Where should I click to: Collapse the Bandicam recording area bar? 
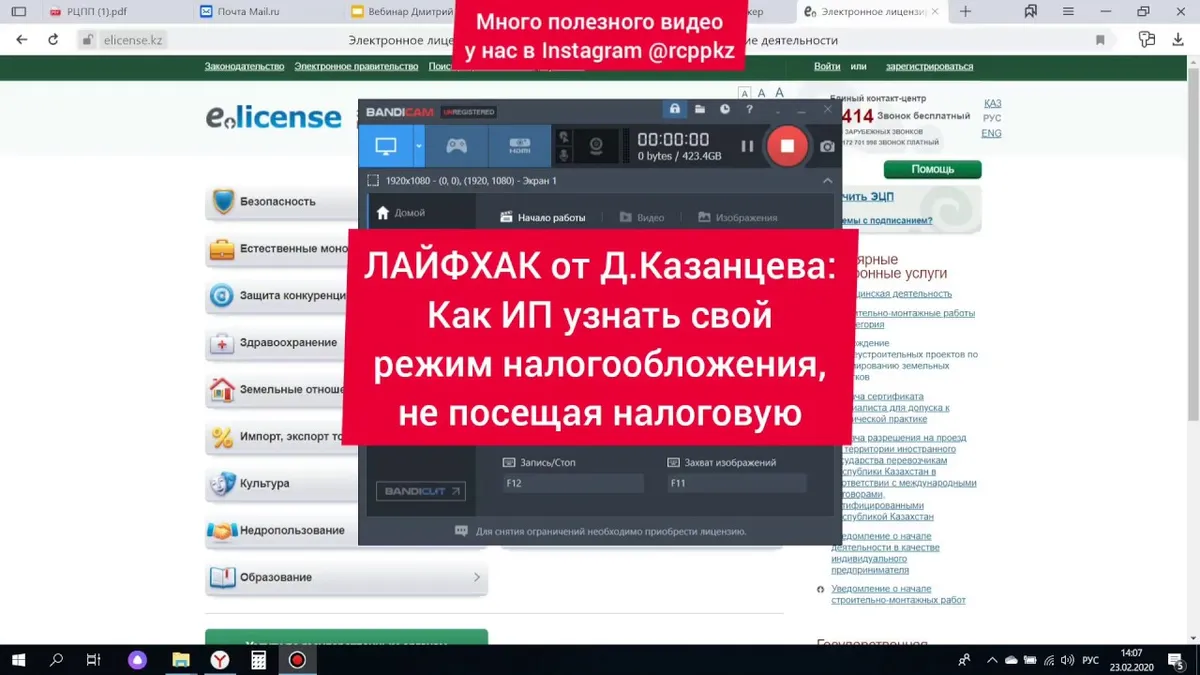click(x=827, y=181)
